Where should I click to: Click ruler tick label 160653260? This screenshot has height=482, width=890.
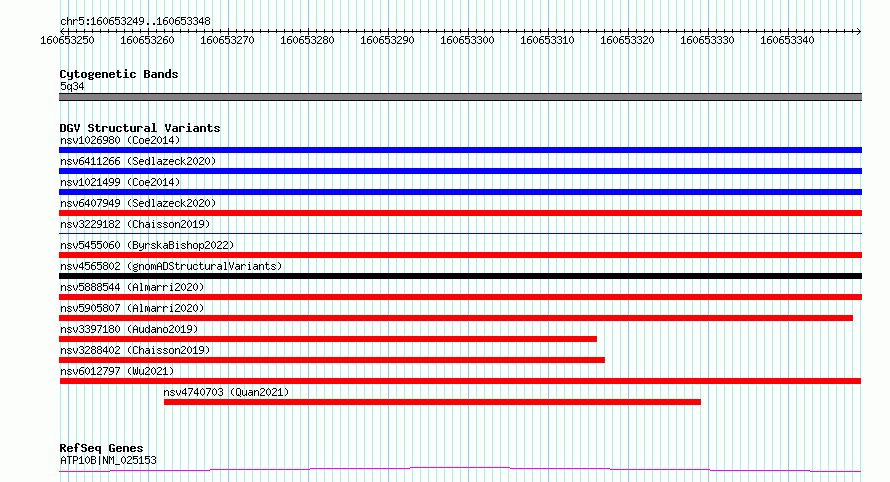click(147, 40)
